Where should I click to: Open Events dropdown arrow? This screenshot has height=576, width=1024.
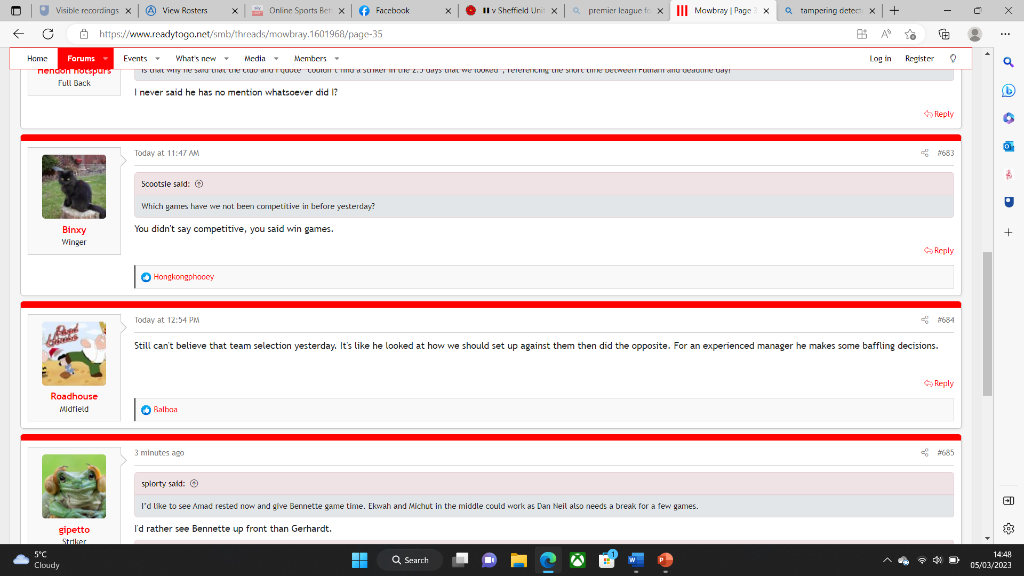(157, 59)
